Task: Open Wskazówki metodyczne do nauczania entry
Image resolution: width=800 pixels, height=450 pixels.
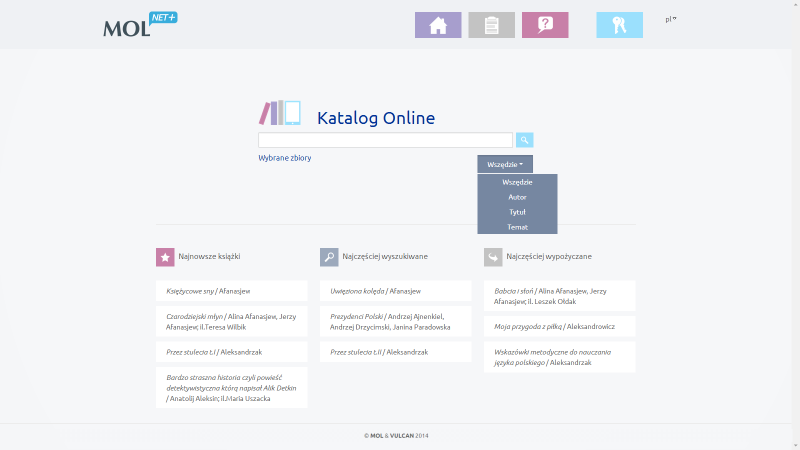Action: [x=560, y=357]
